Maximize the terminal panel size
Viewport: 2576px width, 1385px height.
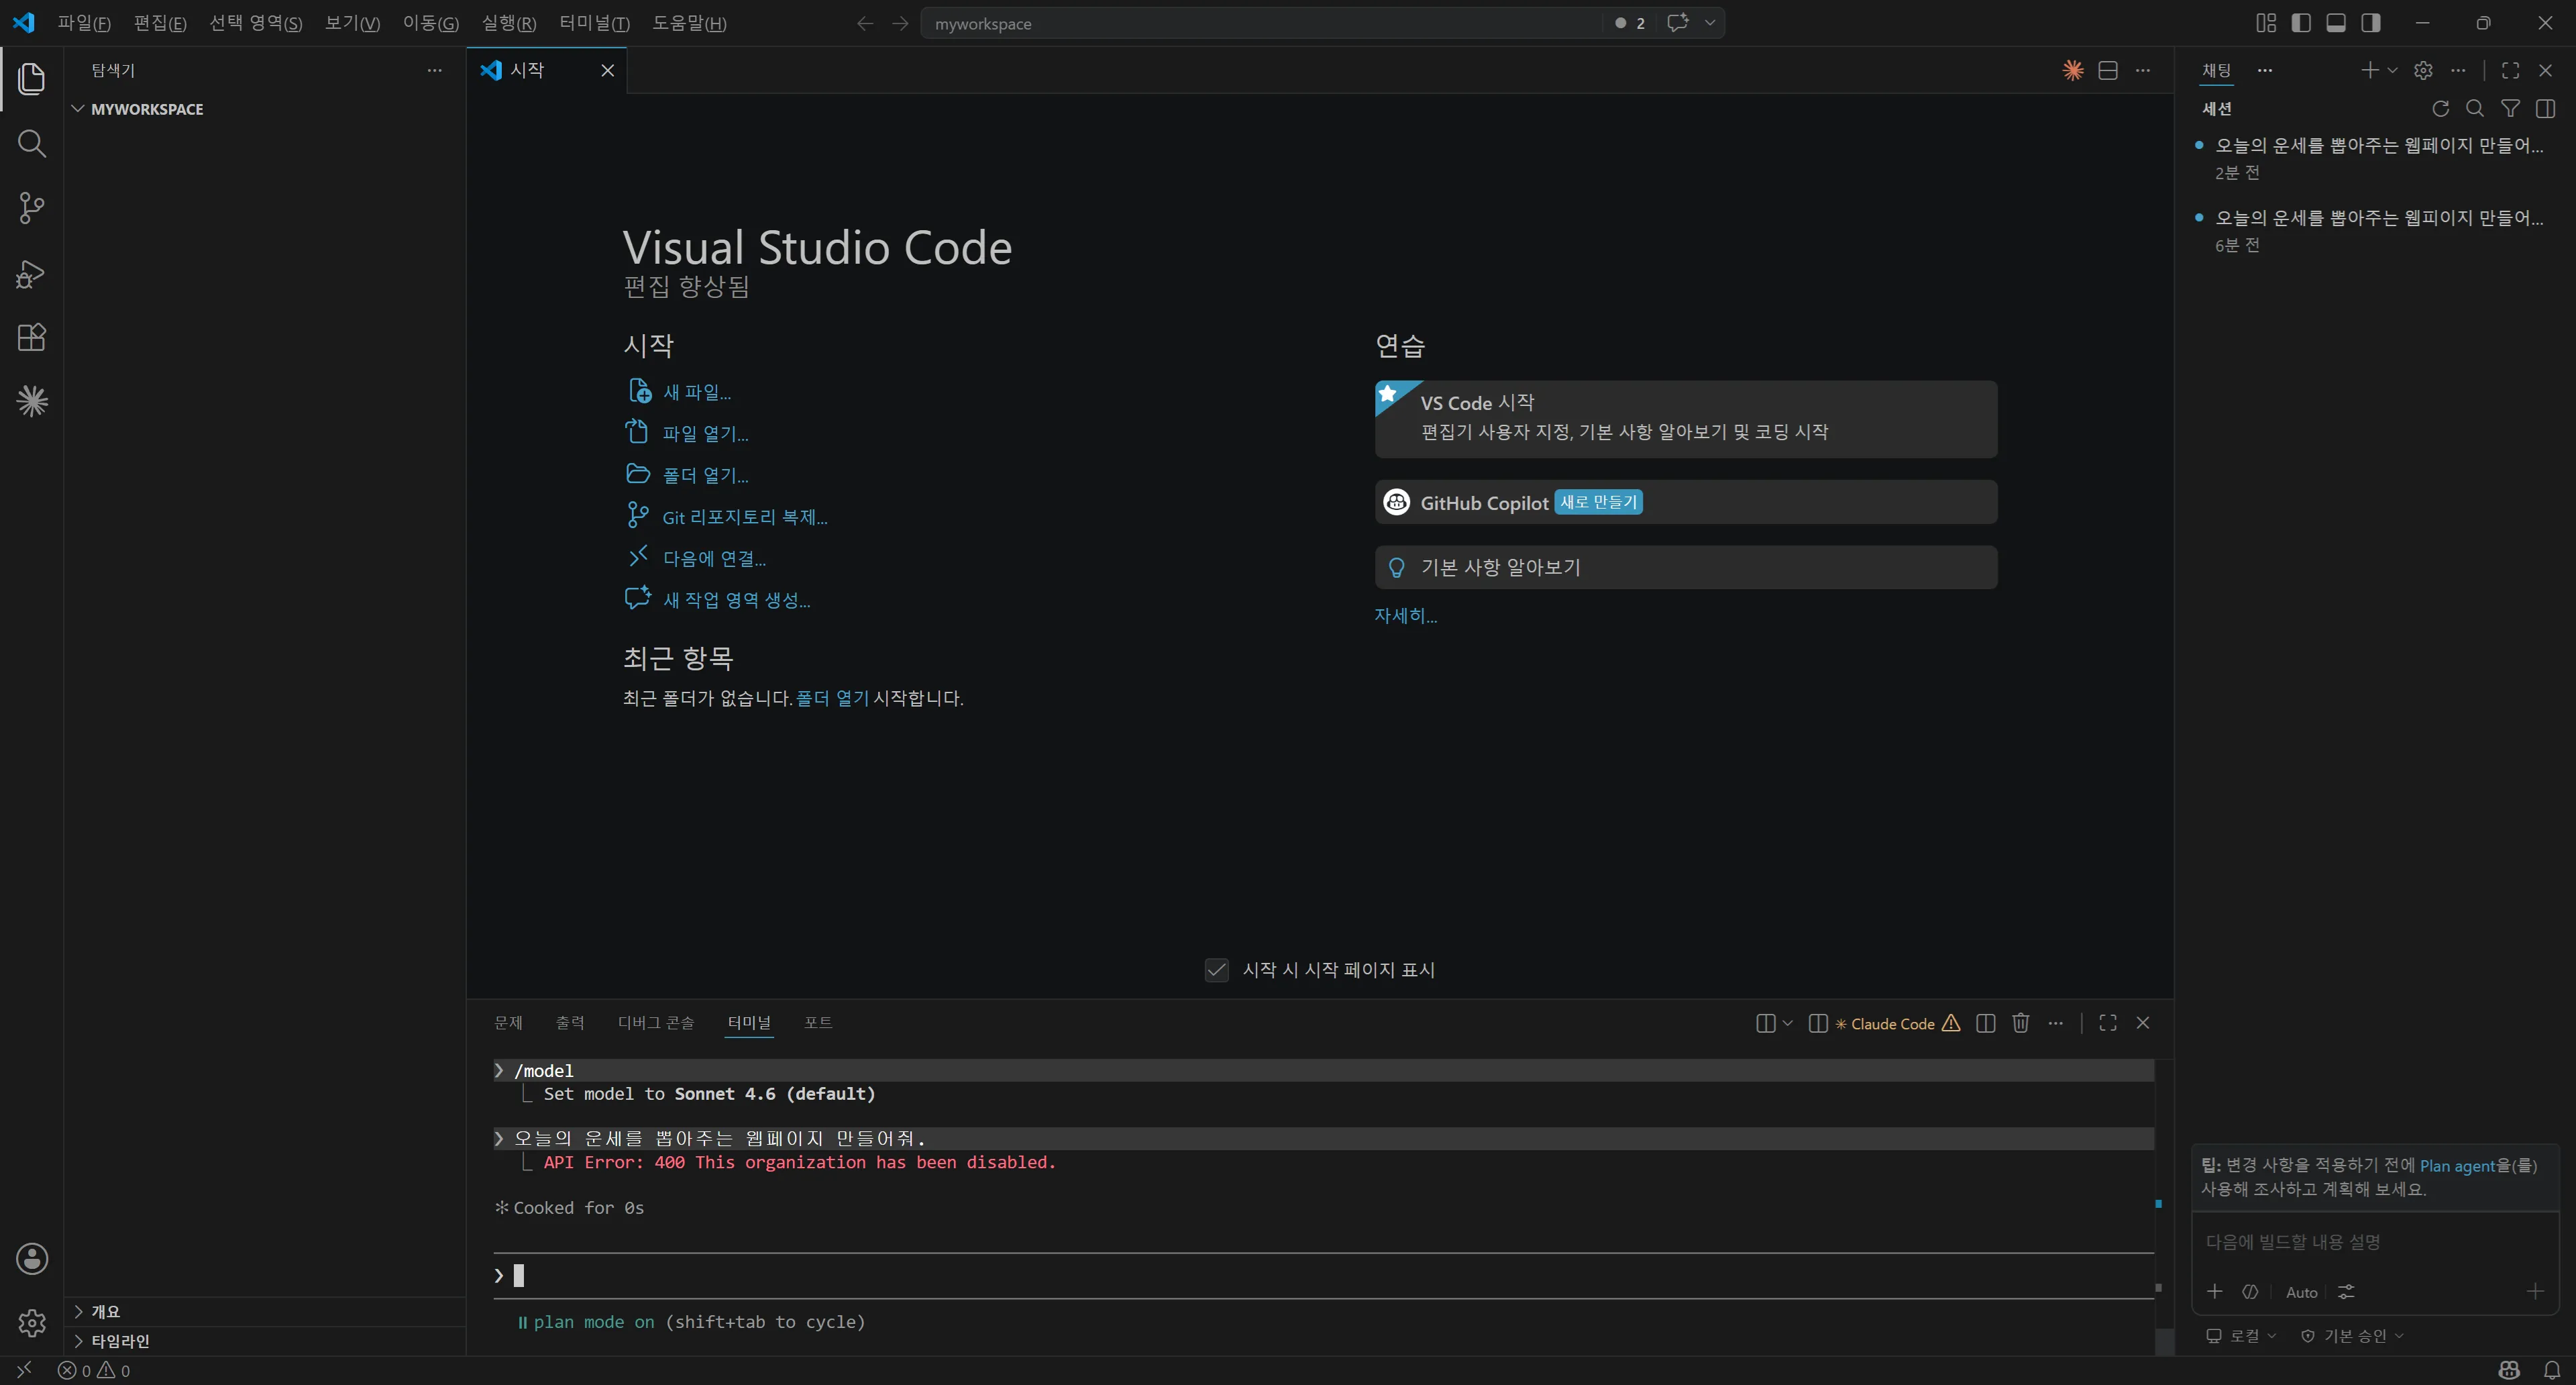click(2108, 1022)
